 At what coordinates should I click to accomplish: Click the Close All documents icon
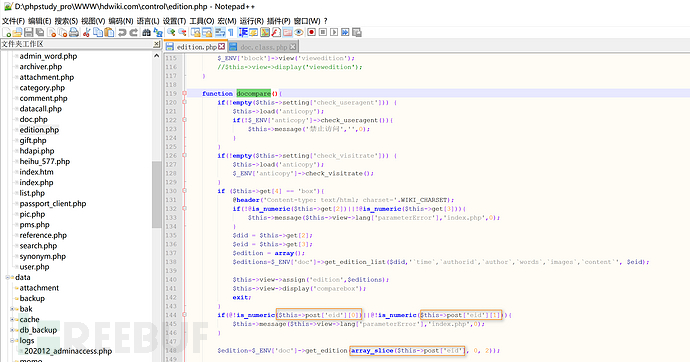(x=63, y=32)
